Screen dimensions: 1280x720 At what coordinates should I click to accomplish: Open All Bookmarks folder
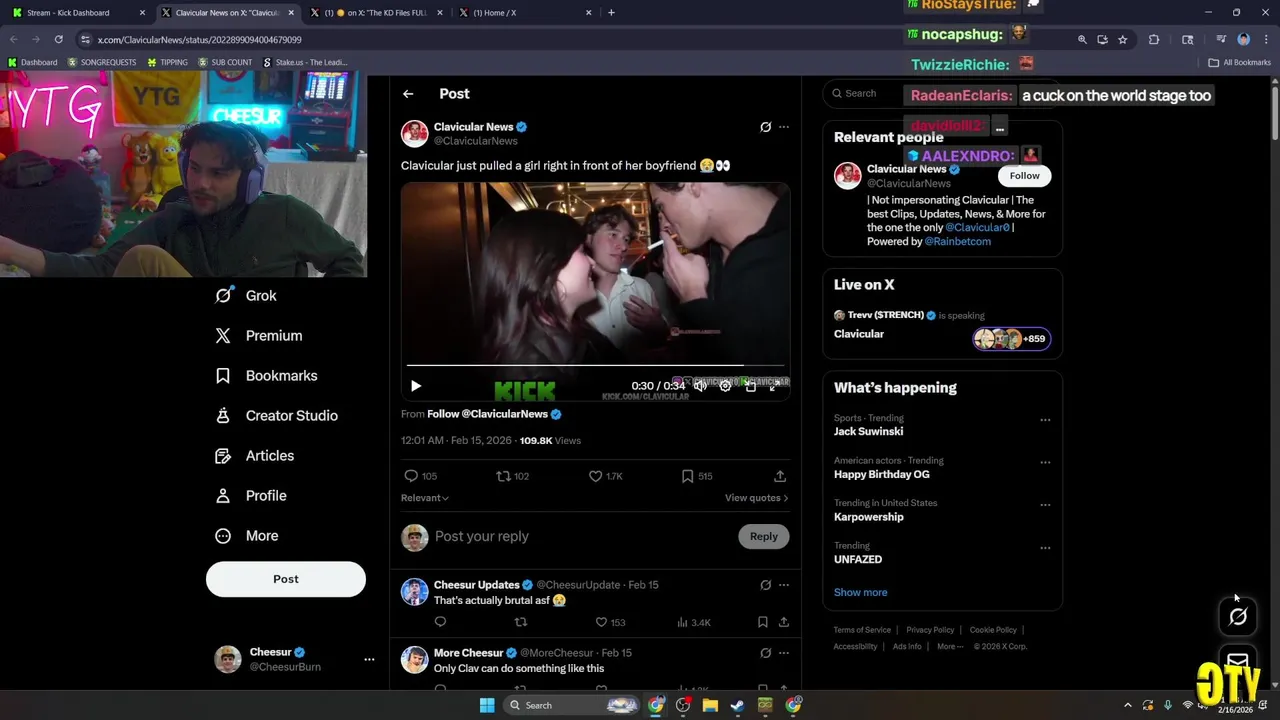point(1239,62)
